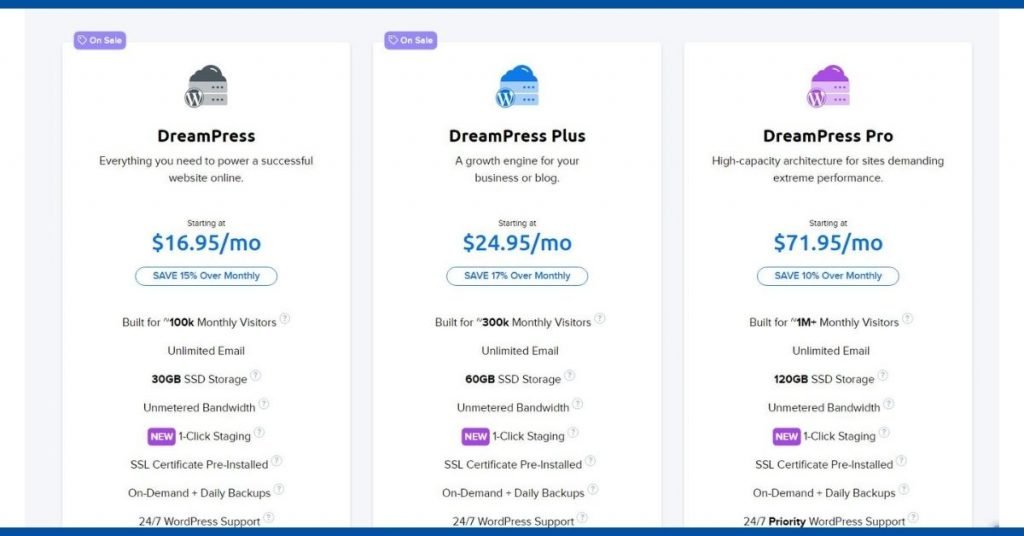
Task: Open SSL Certificate help icon in DreamPress Pro card
Action: tap(901, 462)
